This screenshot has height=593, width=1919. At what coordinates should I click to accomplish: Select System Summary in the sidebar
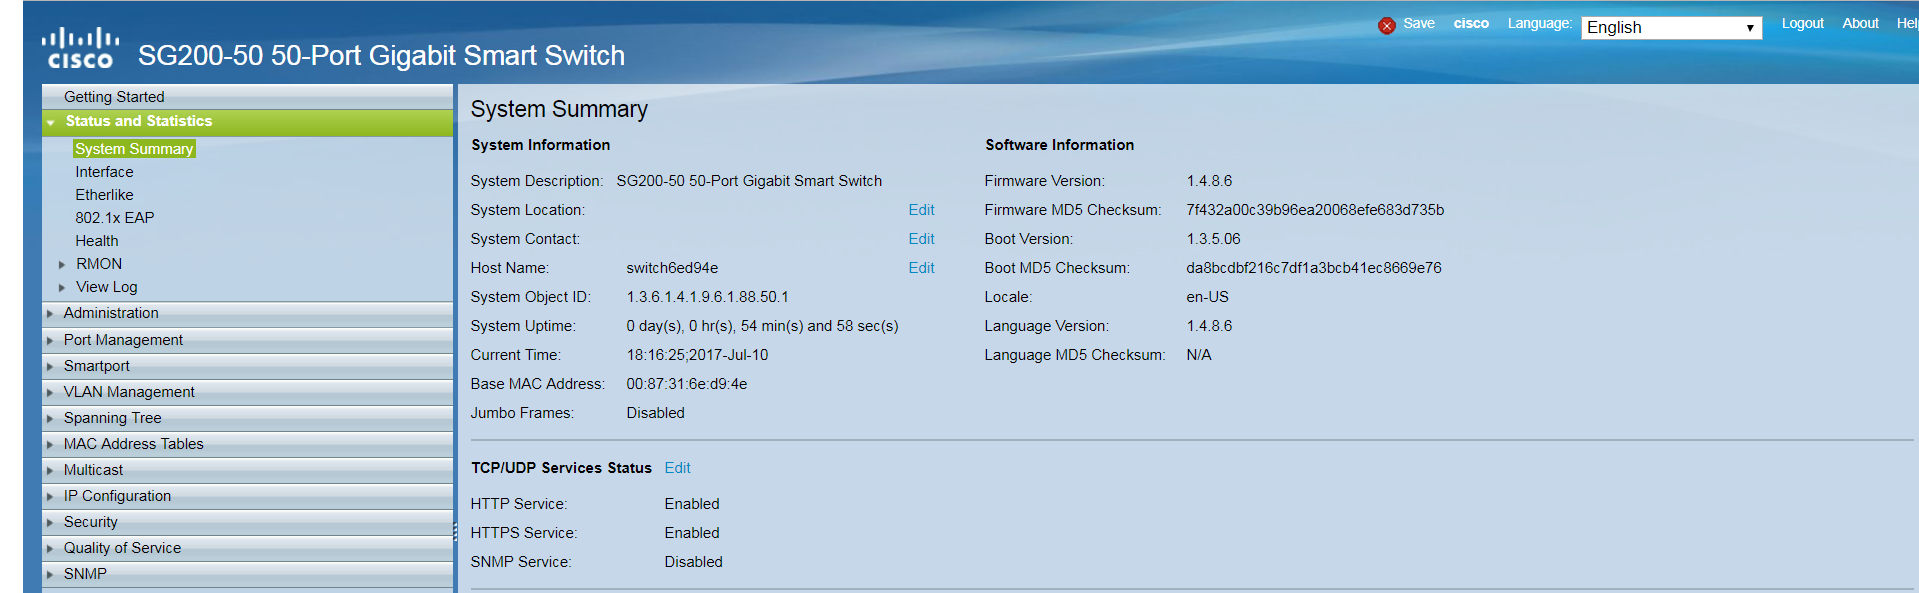click(134, 149)
